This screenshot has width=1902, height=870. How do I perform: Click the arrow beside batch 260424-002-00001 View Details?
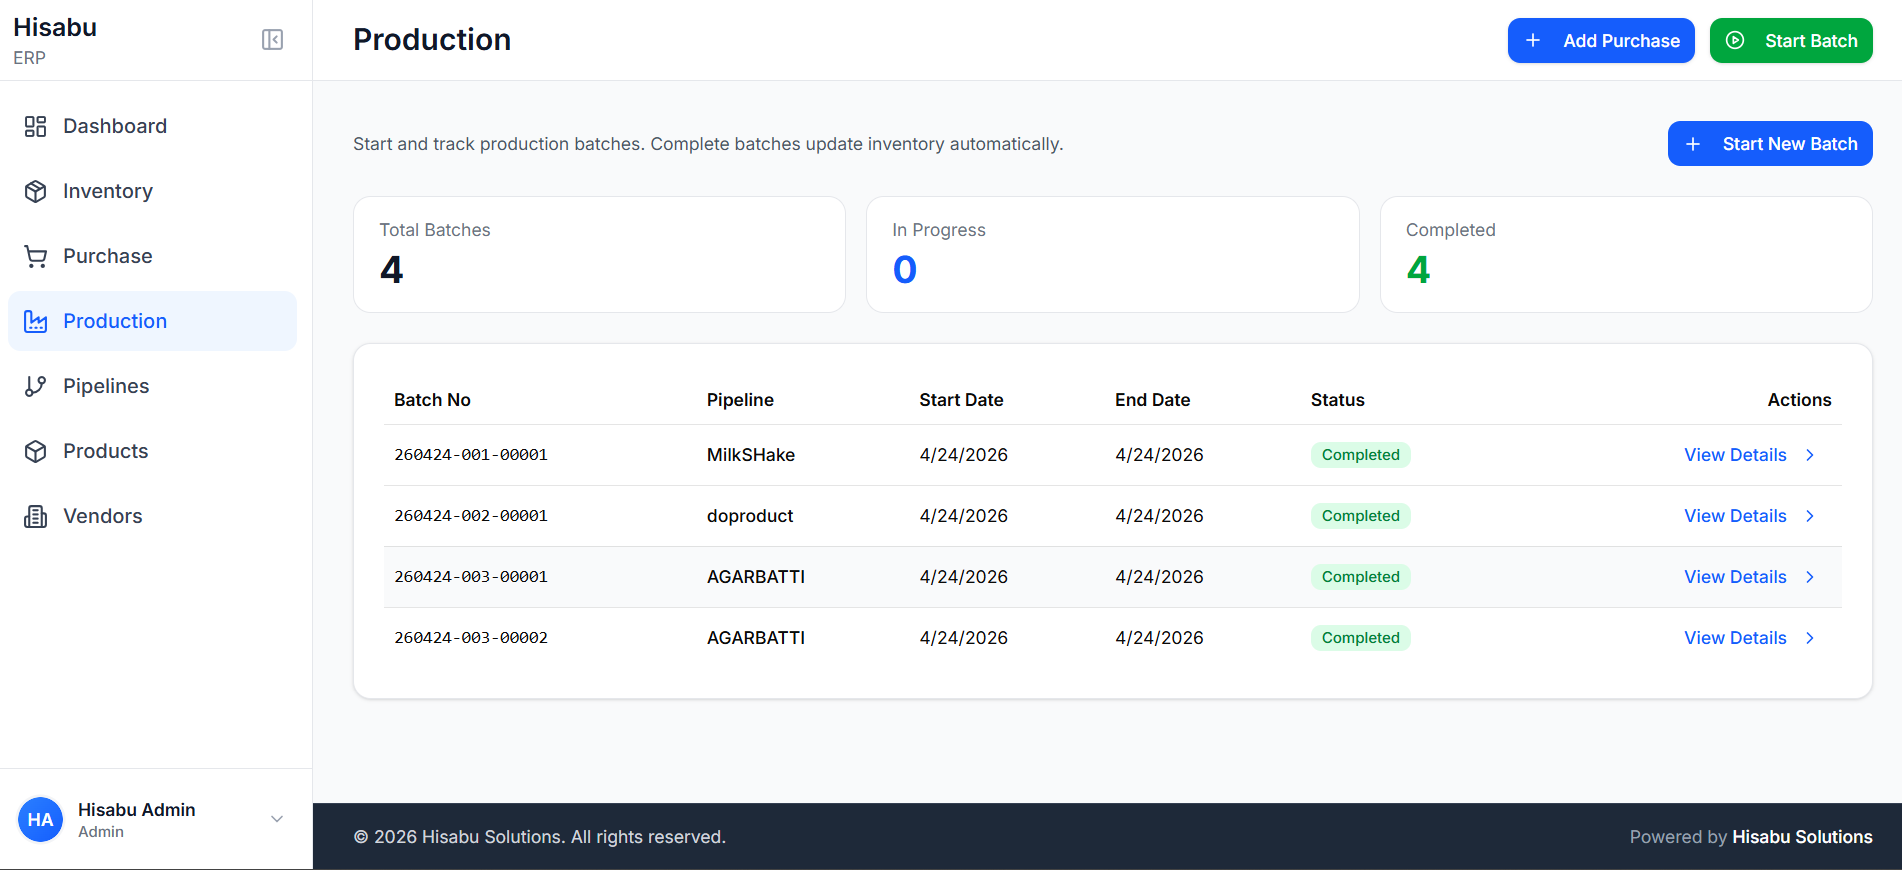1810,516
